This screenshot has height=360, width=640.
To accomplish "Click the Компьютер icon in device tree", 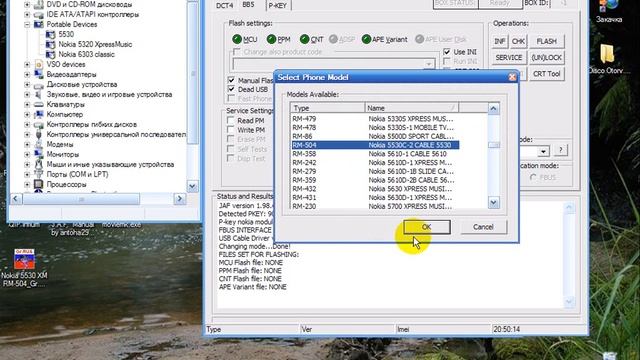I will [39, 115].
